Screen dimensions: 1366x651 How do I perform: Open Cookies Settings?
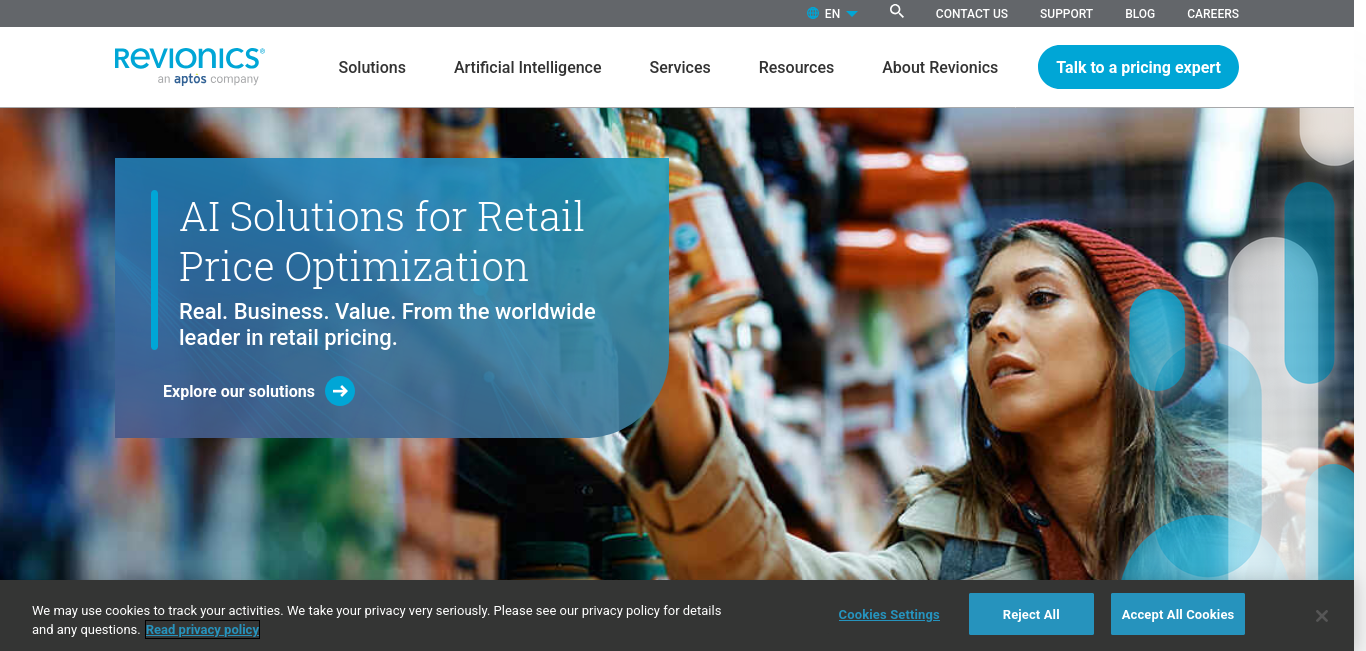[889, 615]
